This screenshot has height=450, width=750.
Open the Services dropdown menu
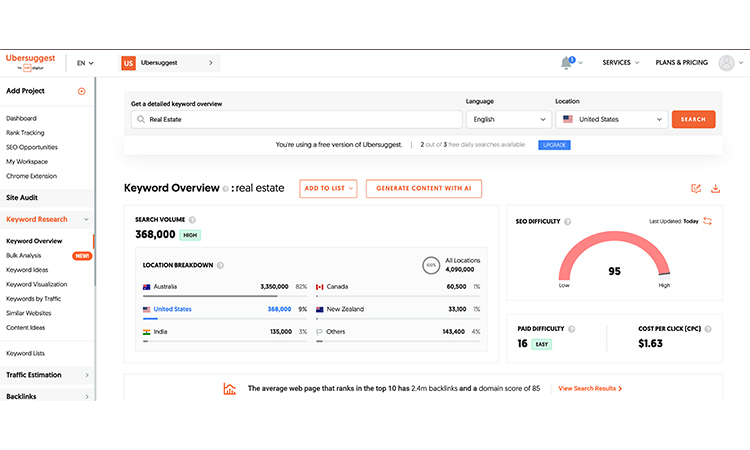pyautogui.click(x=620, y=63)
